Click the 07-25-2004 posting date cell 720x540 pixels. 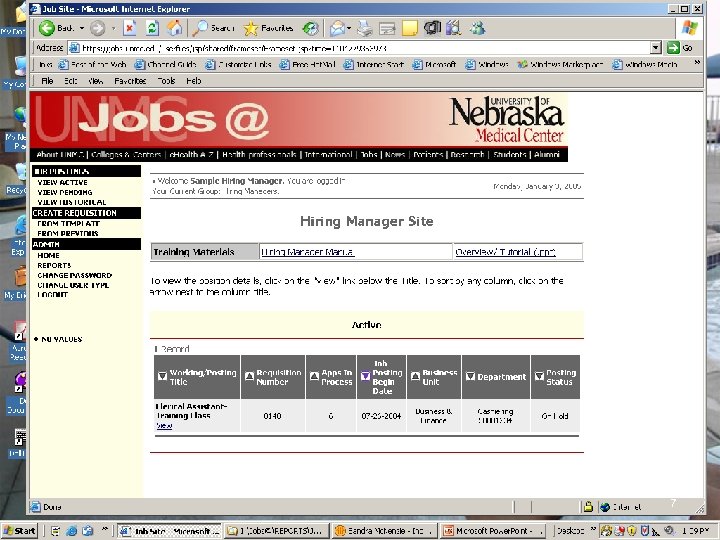[381, 416]
